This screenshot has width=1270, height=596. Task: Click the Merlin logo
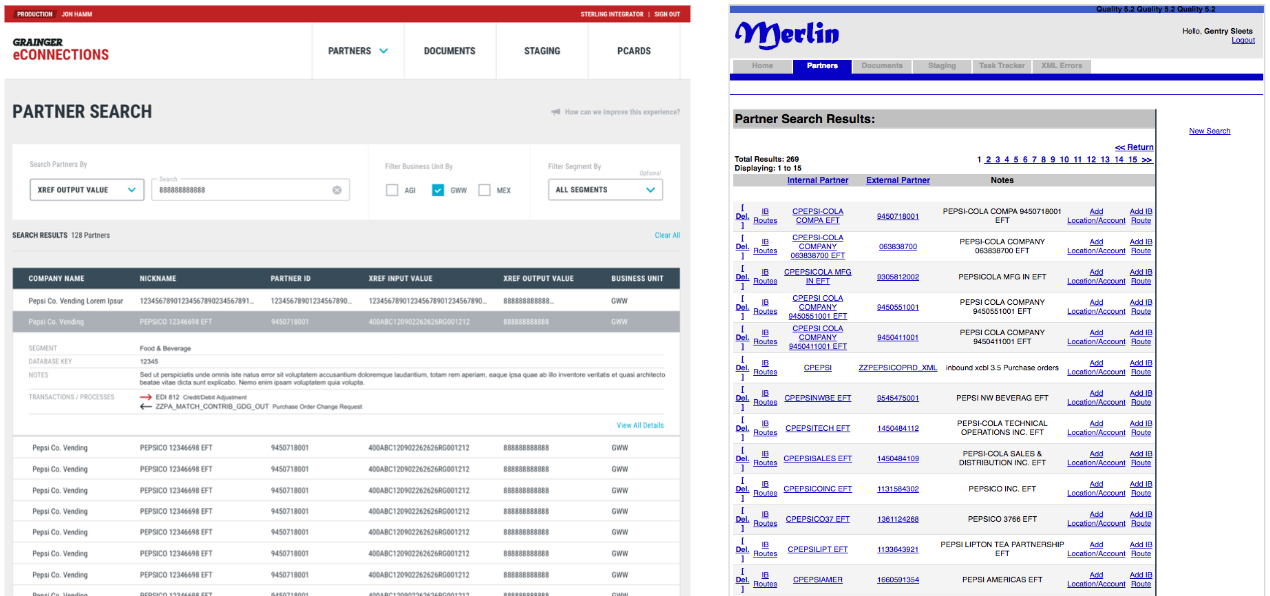[x=787, y=34]
